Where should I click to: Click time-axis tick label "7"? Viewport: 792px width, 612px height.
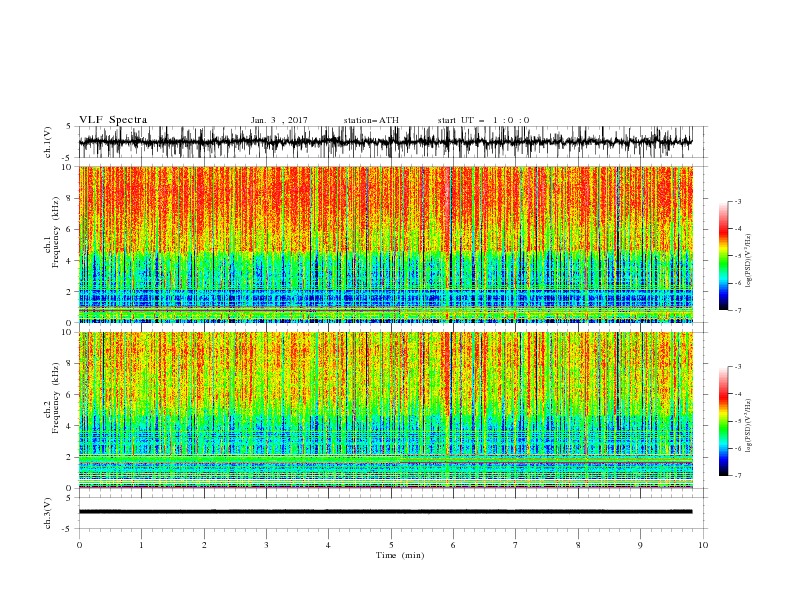tap(516, 545)
